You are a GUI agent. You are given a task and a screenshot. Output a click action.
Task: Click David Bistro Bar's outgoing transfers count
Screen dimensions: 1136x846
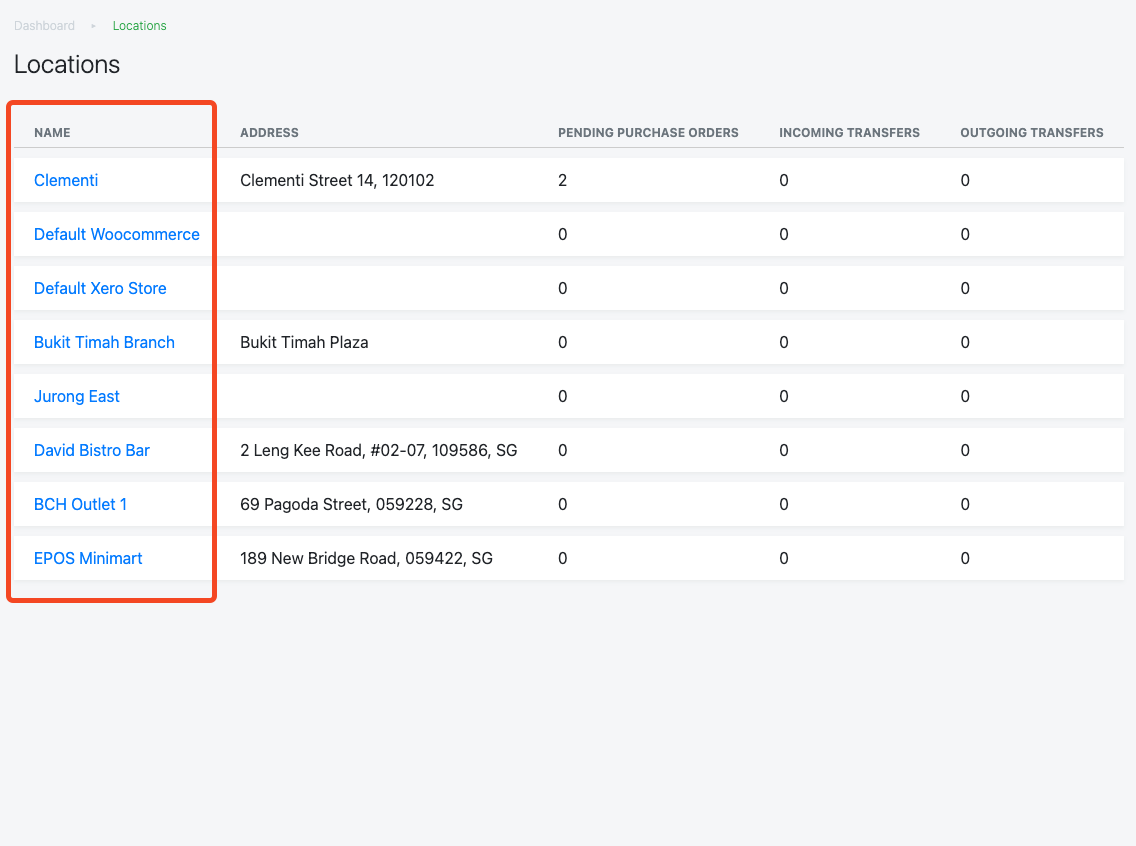click(x=965, y=451)
